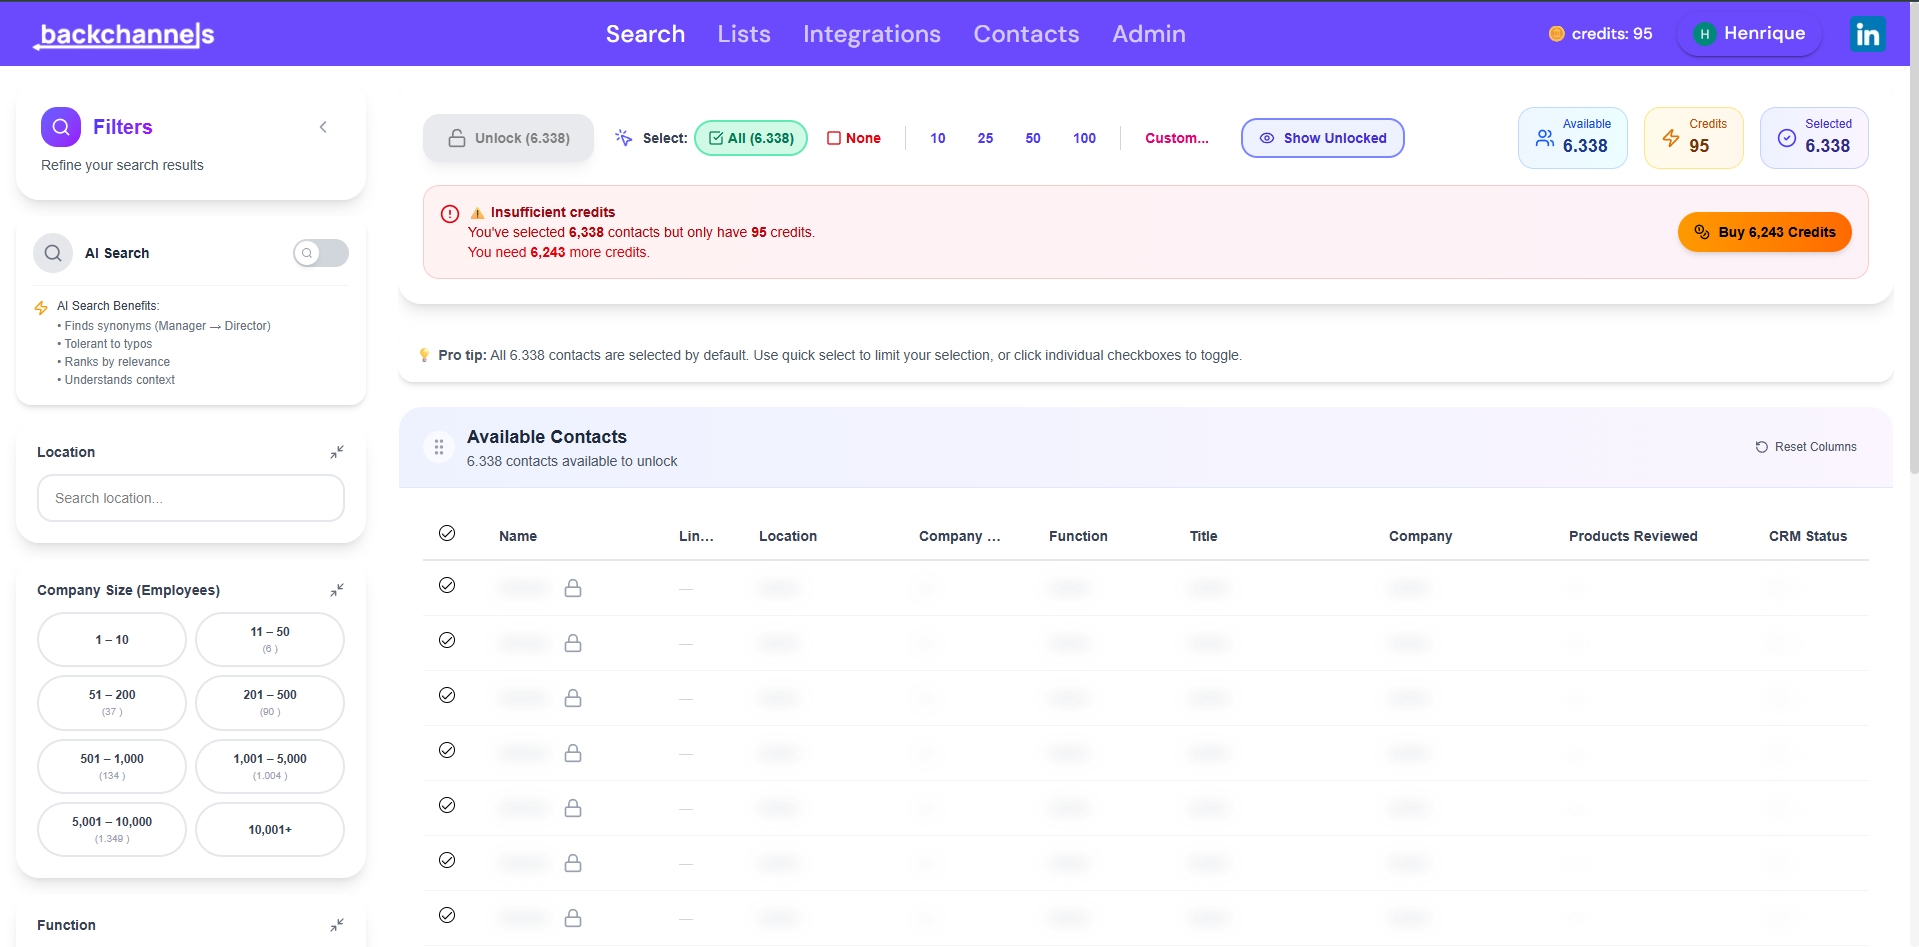Quick select 25 contacts
Image resolution: width=1919 pixels, height=947 pixels.
(986, 138)
